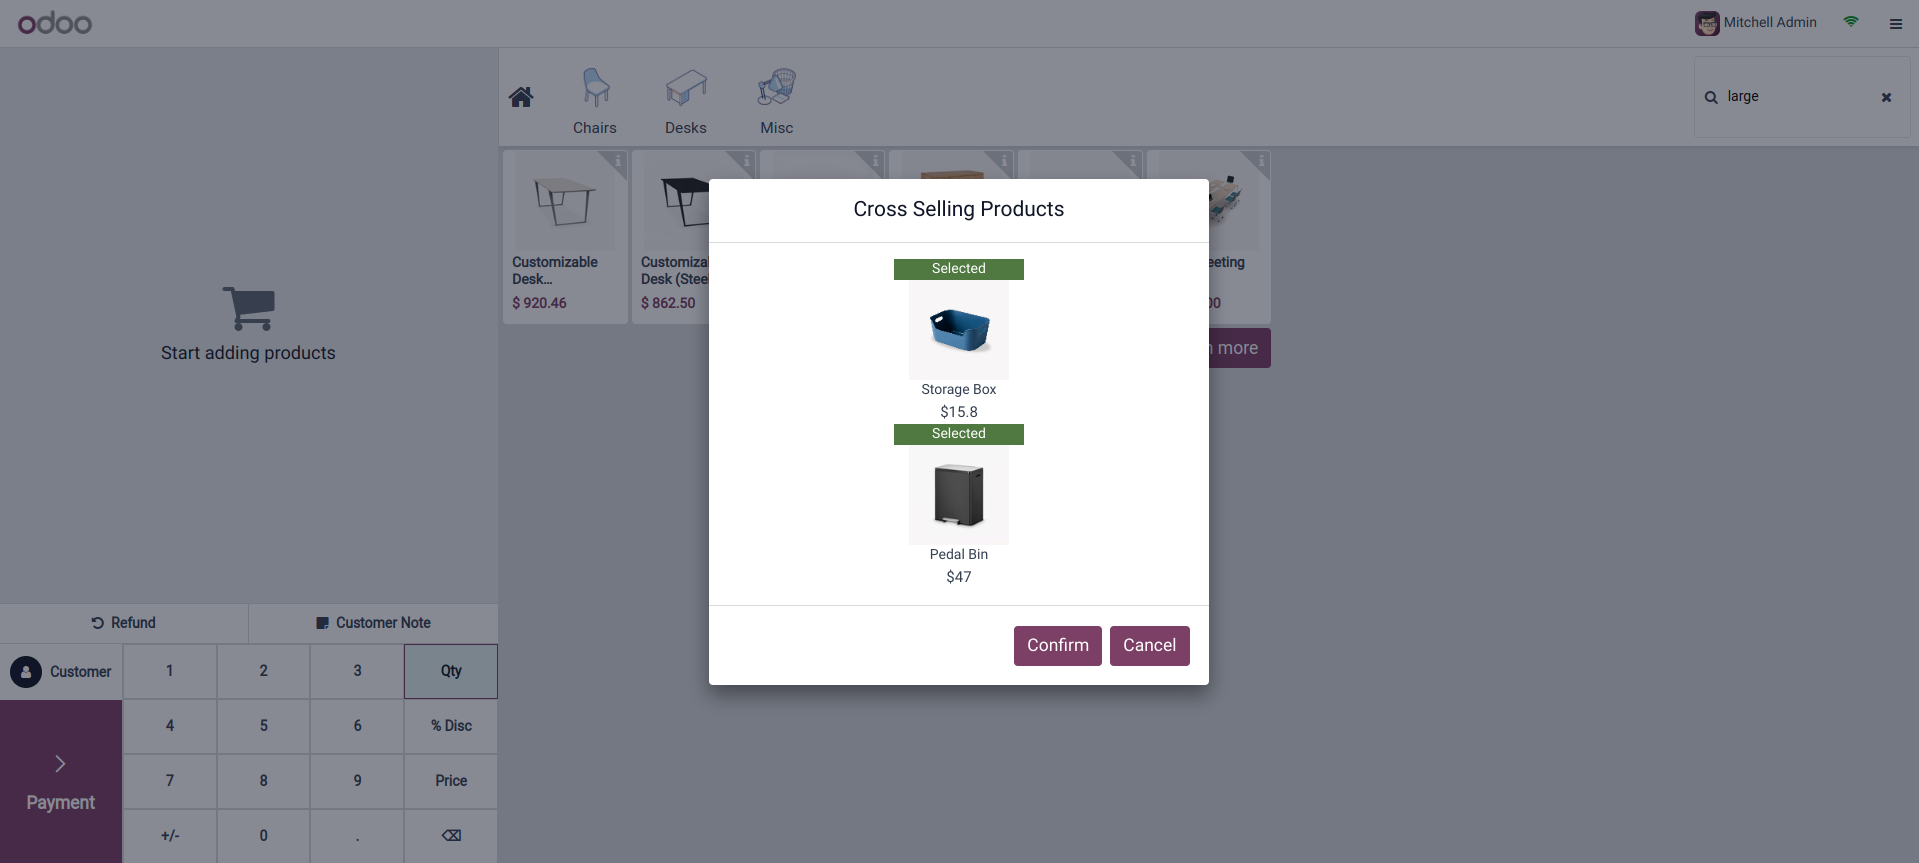This screenshot has width=1919, height=863.
Task: Click the Mitchell Admin user avatar
Action: tap(1707, 23)
